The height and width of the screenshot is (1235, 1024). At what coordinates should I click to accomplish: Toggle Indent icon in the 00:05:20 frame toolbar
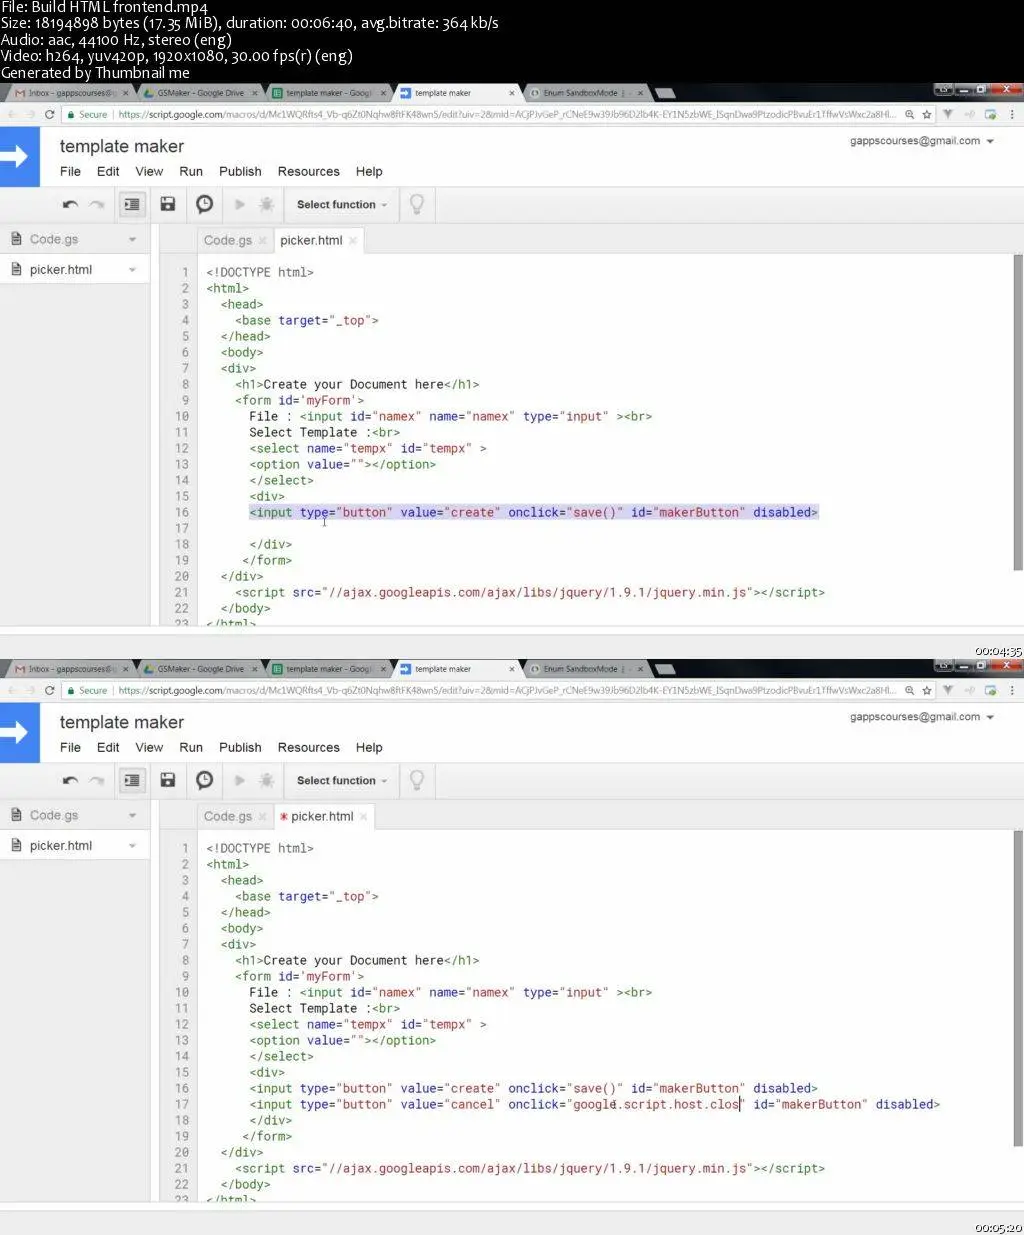tap(131, 780)
